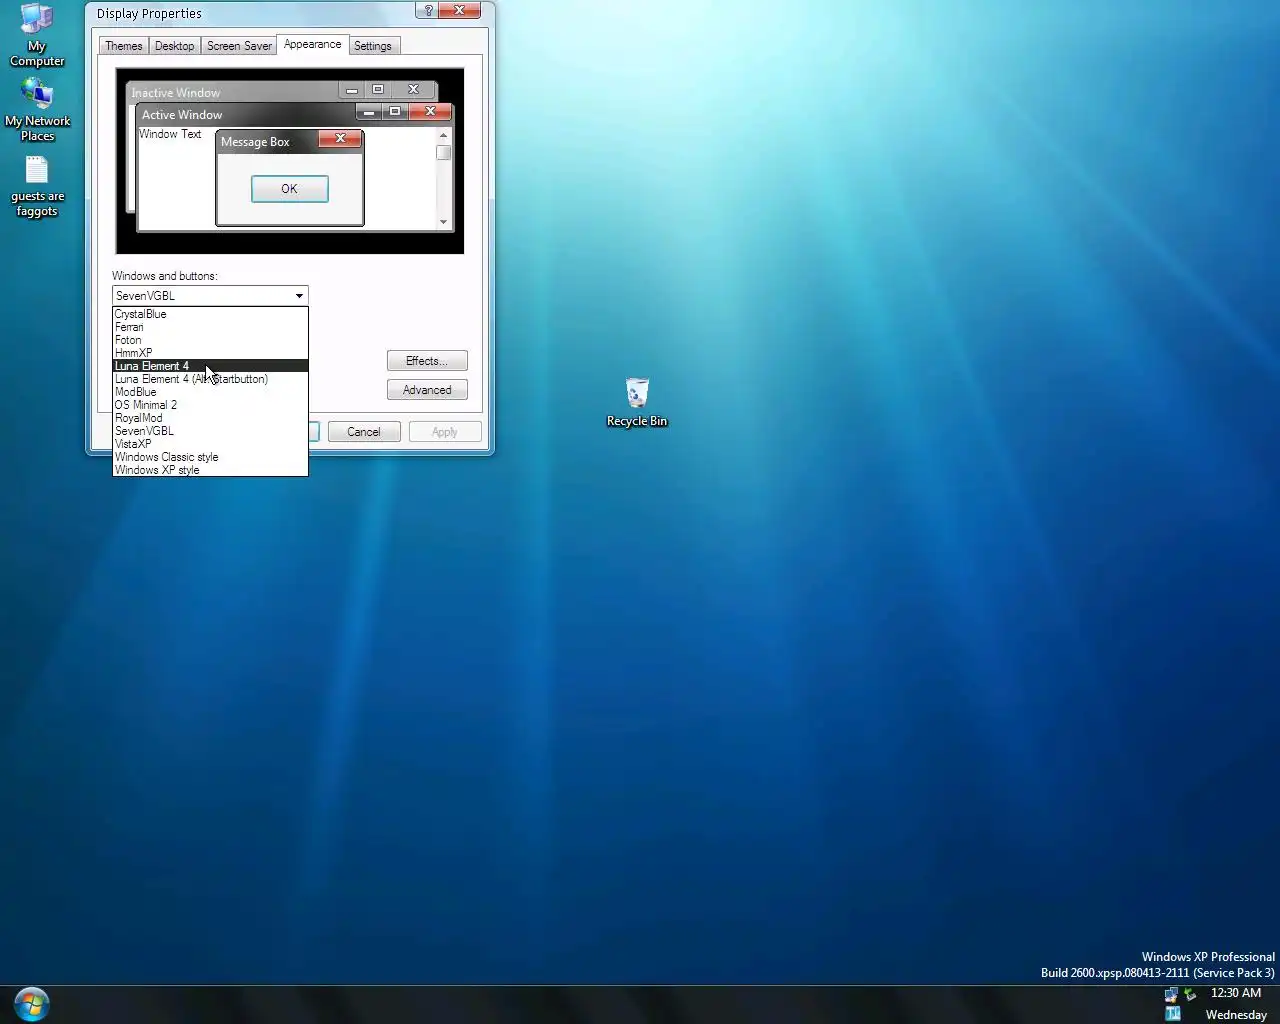Click the network connection tray icon
This screenshot has height=1024, width=1280.
(x=1171, y=994)
